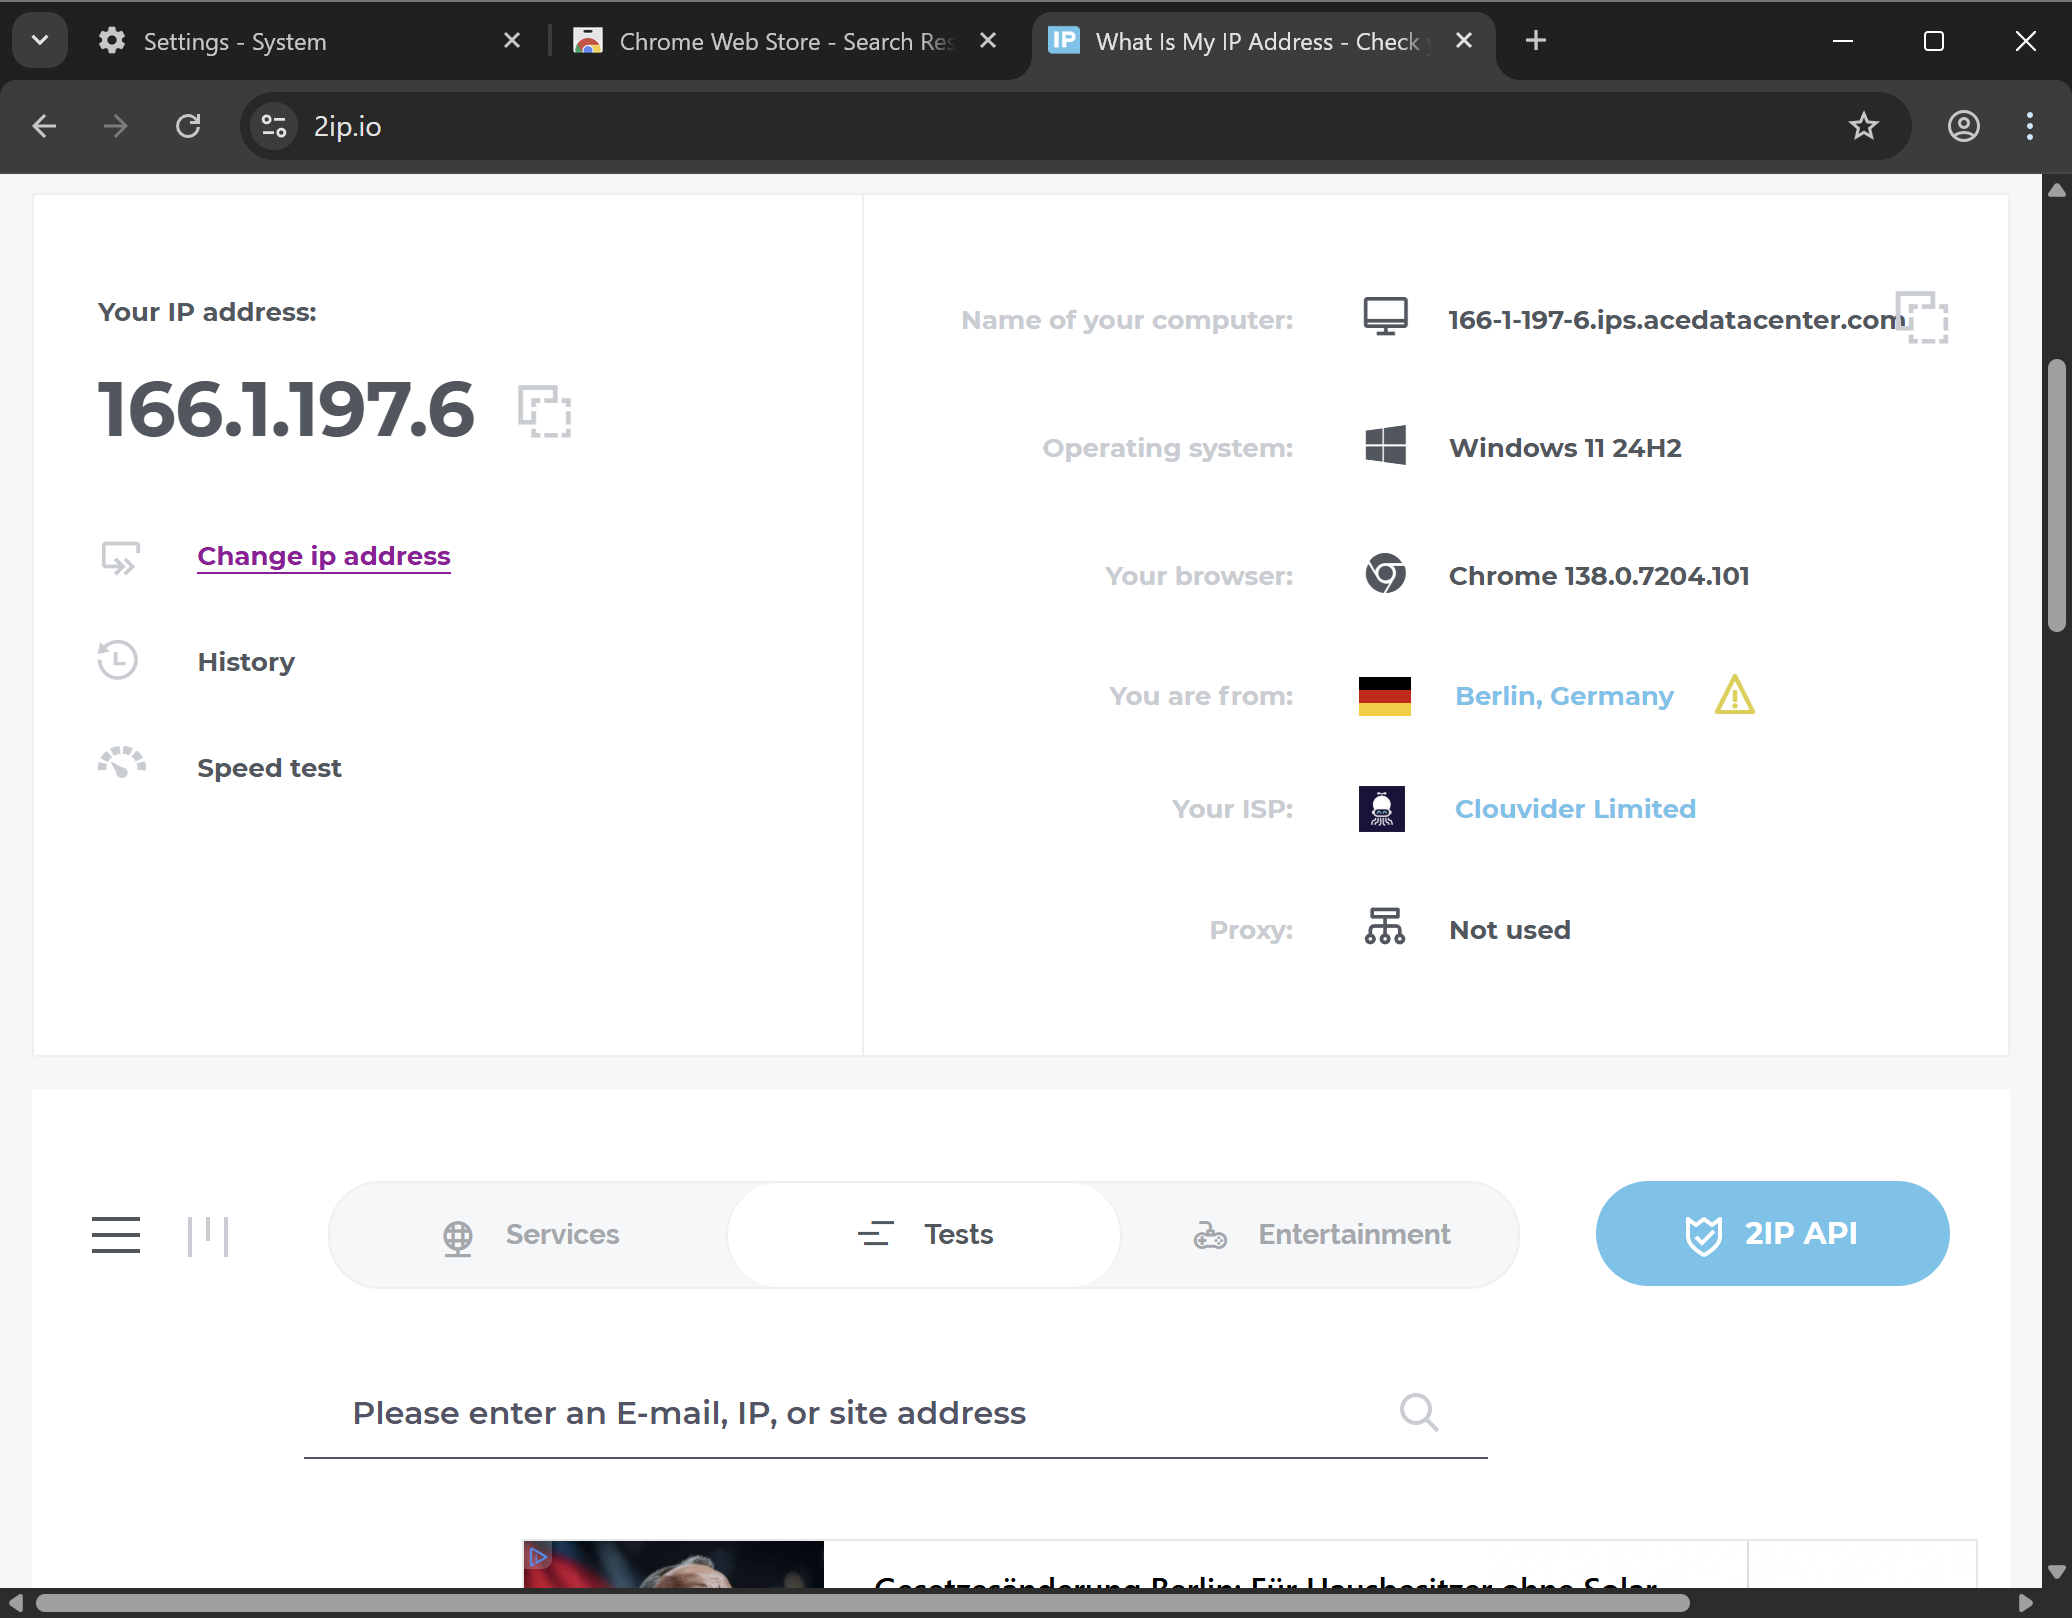The height and width of the screenshot is (1618, 2072).
Task: View site information icon in address bar
Action: (x=273, y=126)
